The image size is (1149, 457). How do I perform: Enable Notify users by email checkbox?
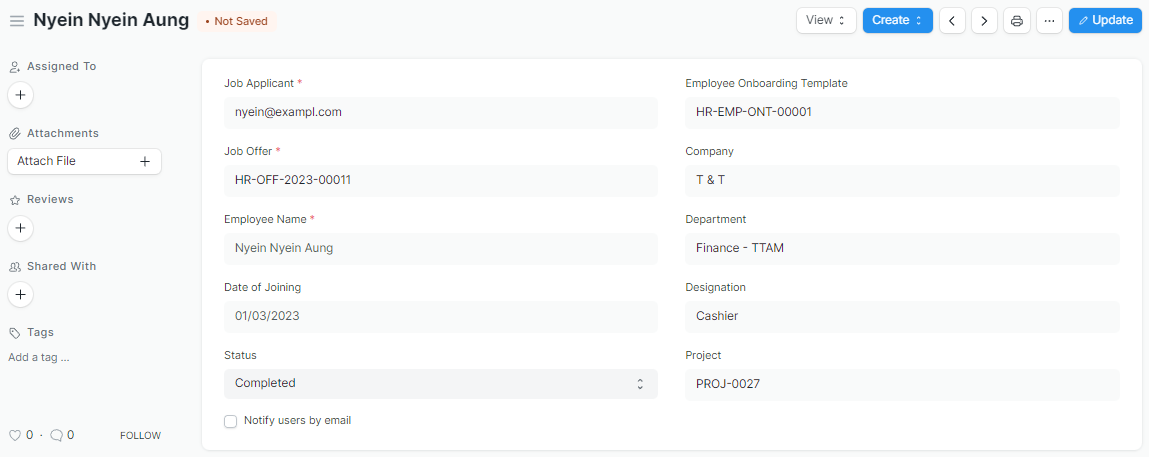pos(231,421)
